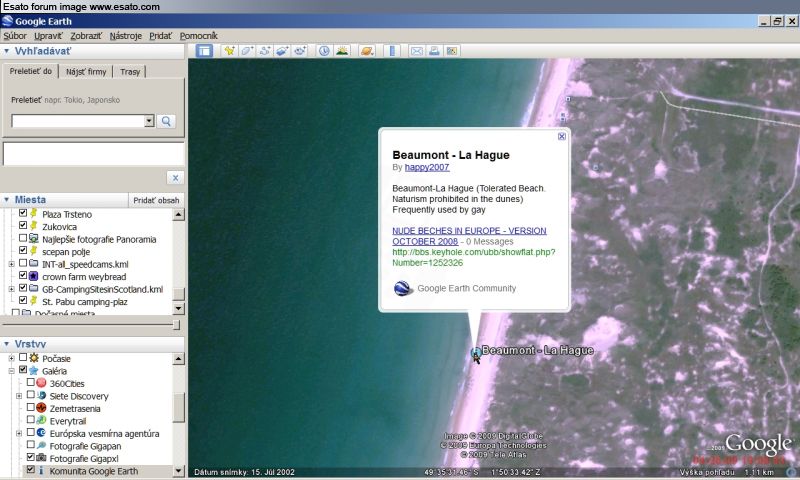Uncheck the Zukovica placemark
The width and height of the screenshot is (800, 480).
pyautogui.click(x=23, y=225)
